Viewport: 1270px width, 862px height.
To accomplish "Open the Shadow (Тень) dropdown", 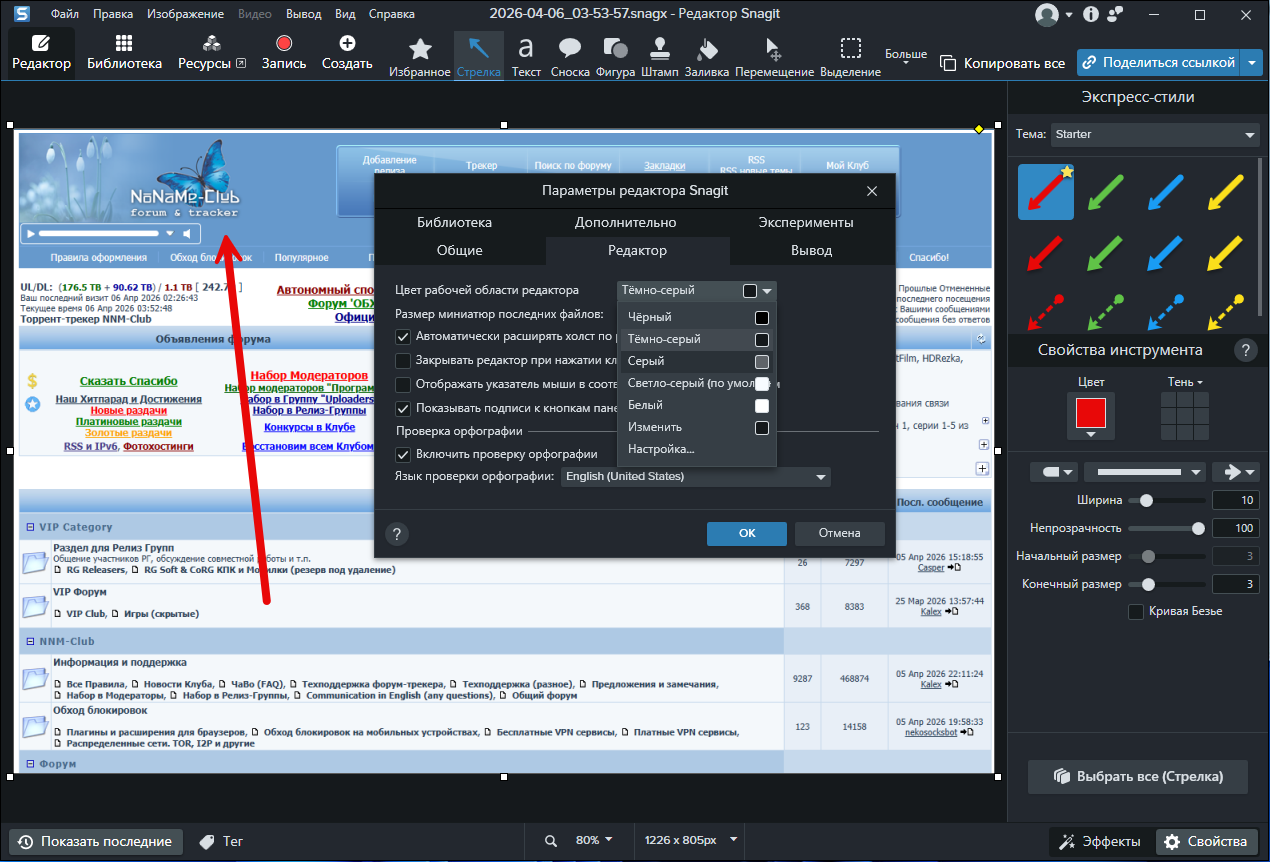I will click(1185, 382).
